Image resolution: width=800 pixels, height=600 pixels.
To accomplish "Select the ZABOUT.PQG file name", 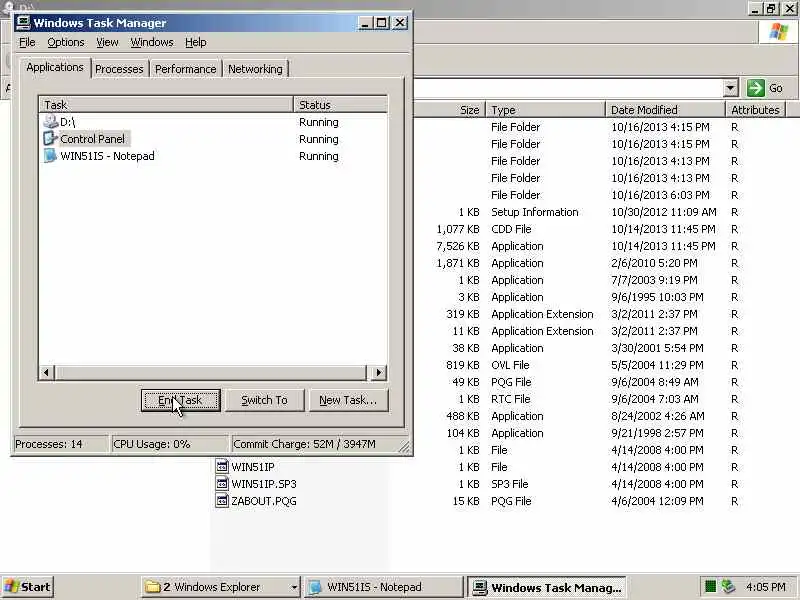I will (264, 501).
